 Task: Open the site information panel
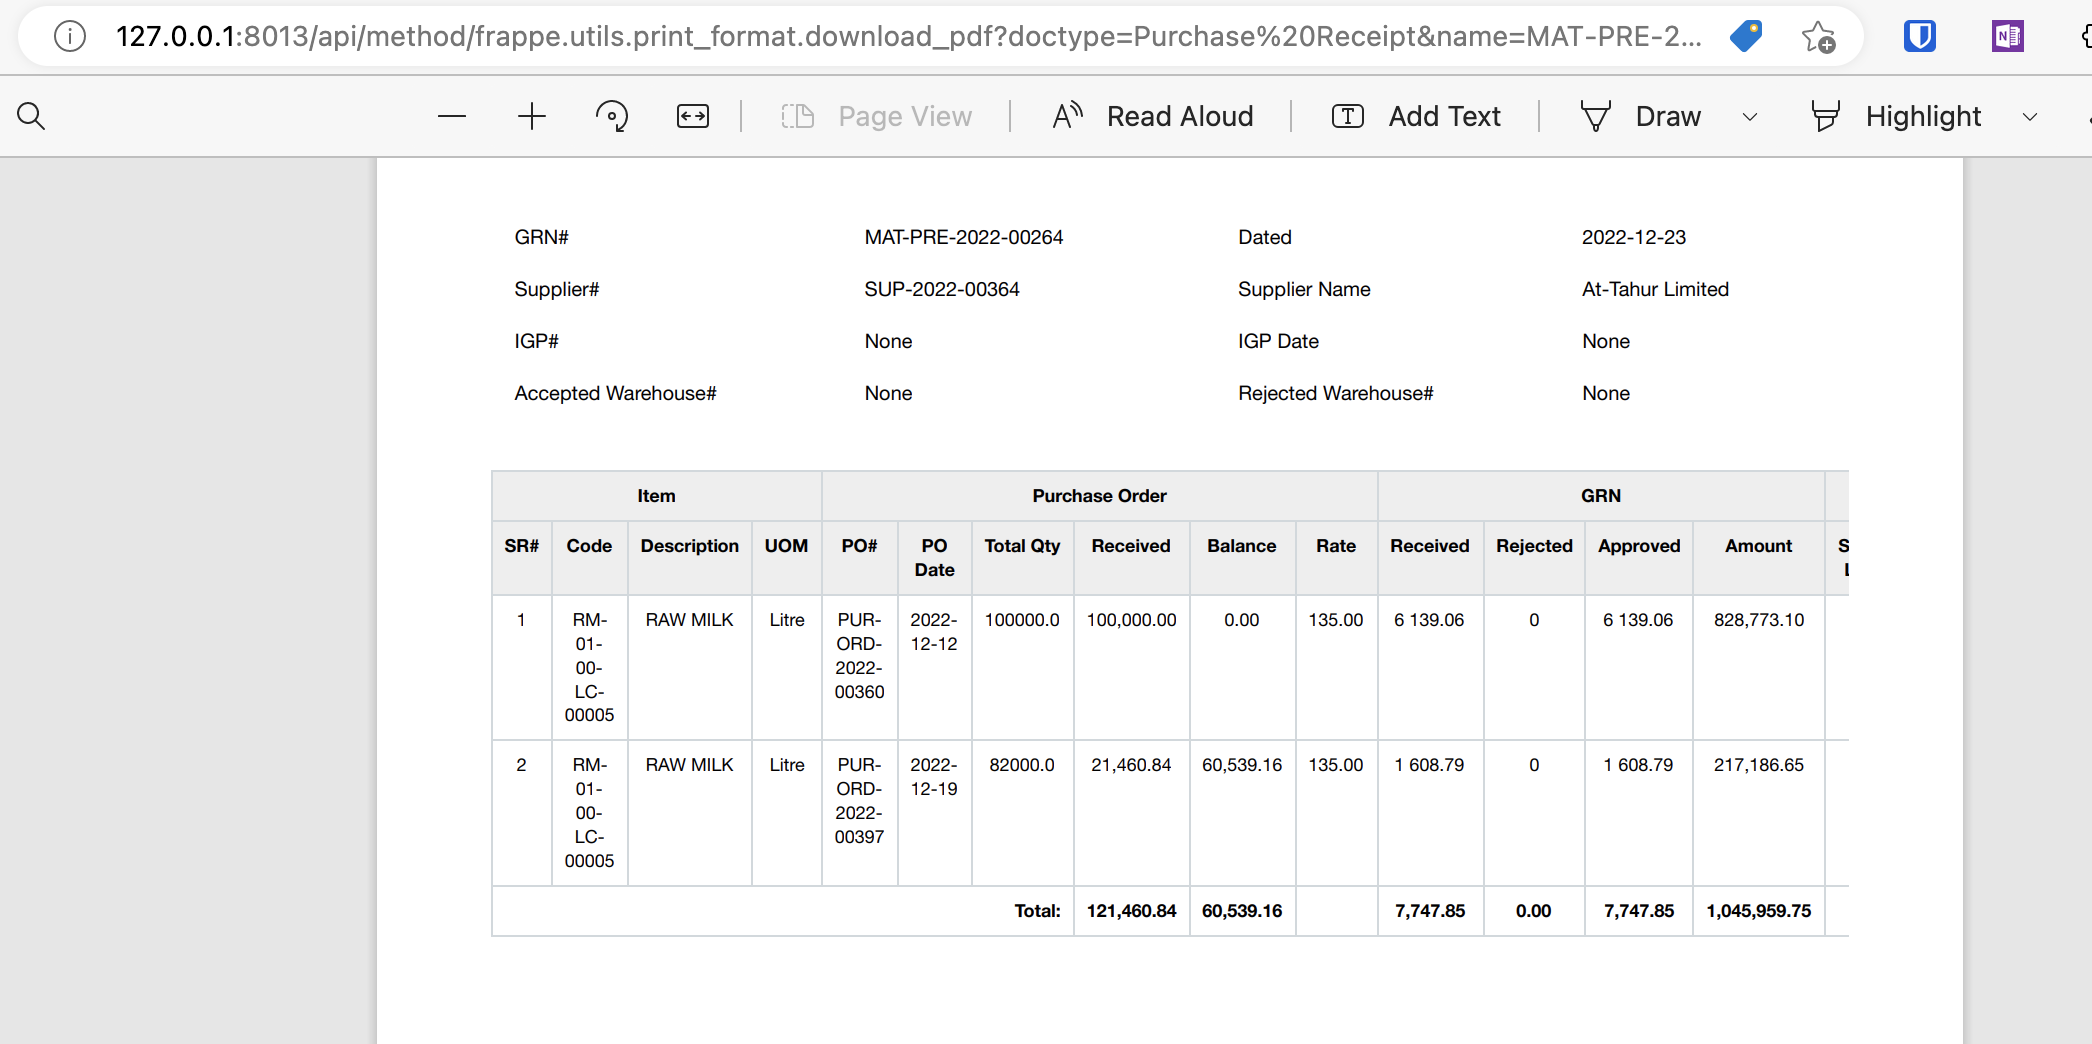pos(69,36)
